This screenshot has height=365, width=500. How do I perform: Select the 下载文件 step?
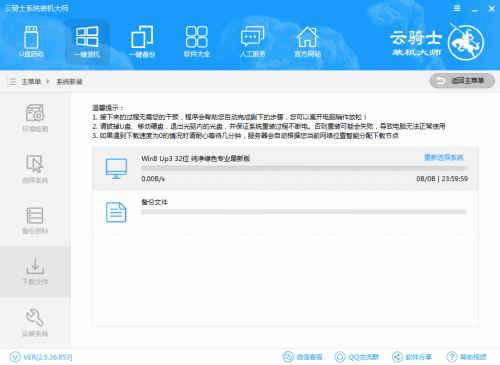pos(35,271)
